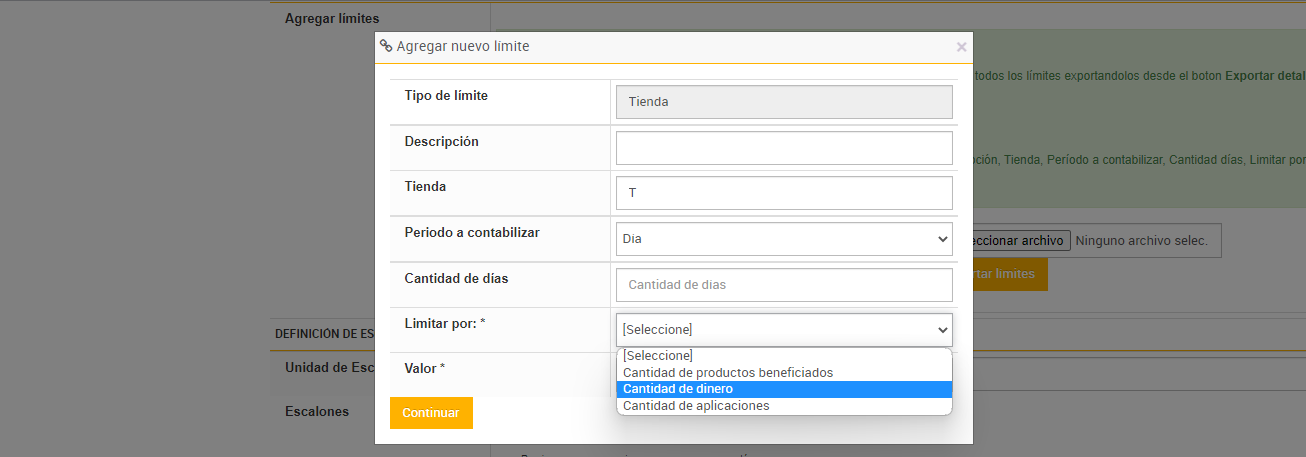Click the Agregar límites section label
Screen dimensions: 1306x457
pos(332,18)
